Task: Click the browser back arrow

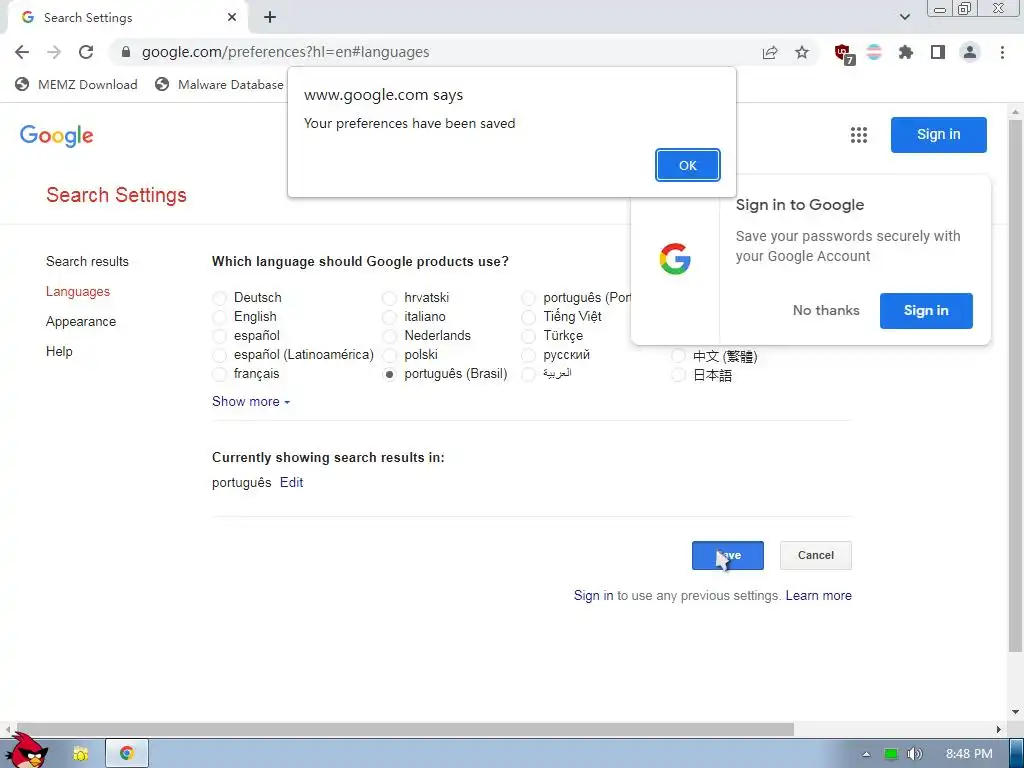Action: (x=22, y=52)
